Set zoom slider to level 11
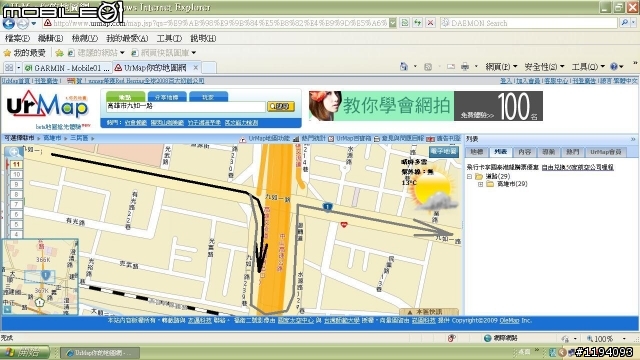This screenshot has width=640, height=360. tap(16, 164)
